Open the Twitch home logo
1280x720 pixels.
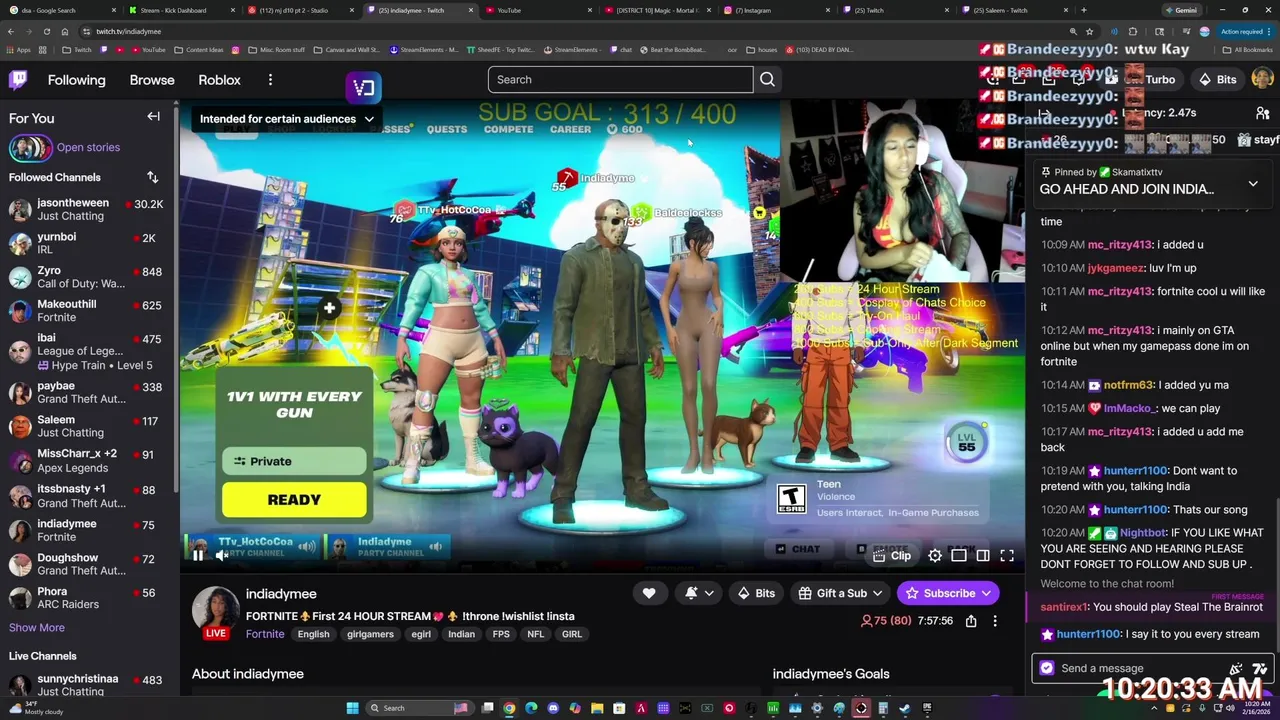[x=18, y=80]
